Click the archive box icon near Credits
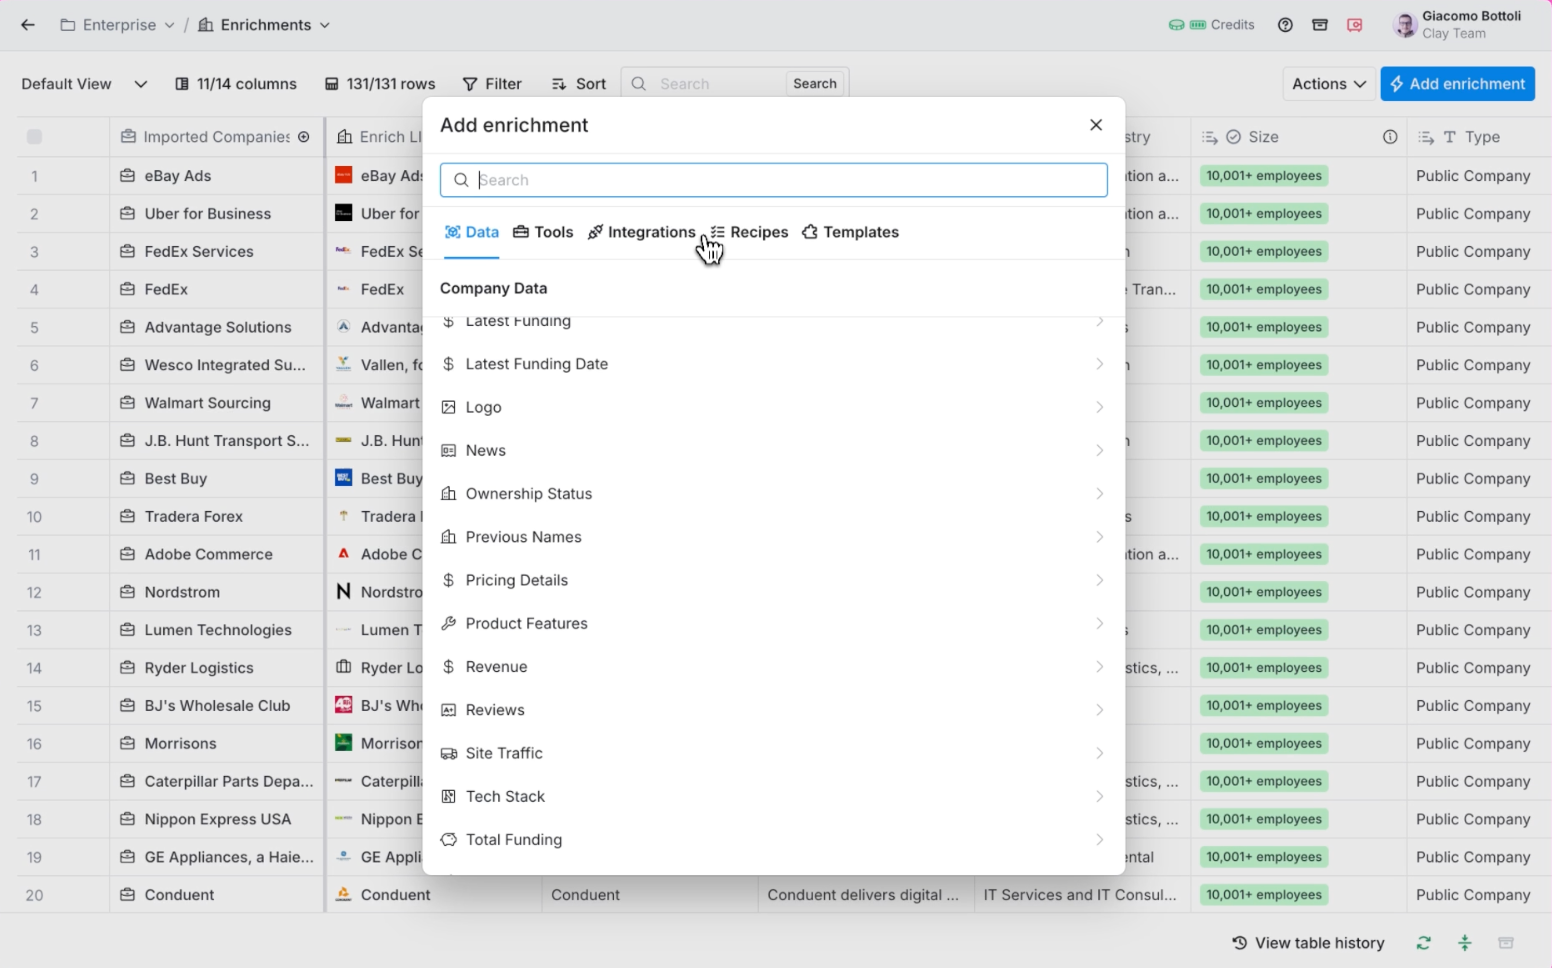Screen dimensions: 1552x968 tap(1320, 25)
